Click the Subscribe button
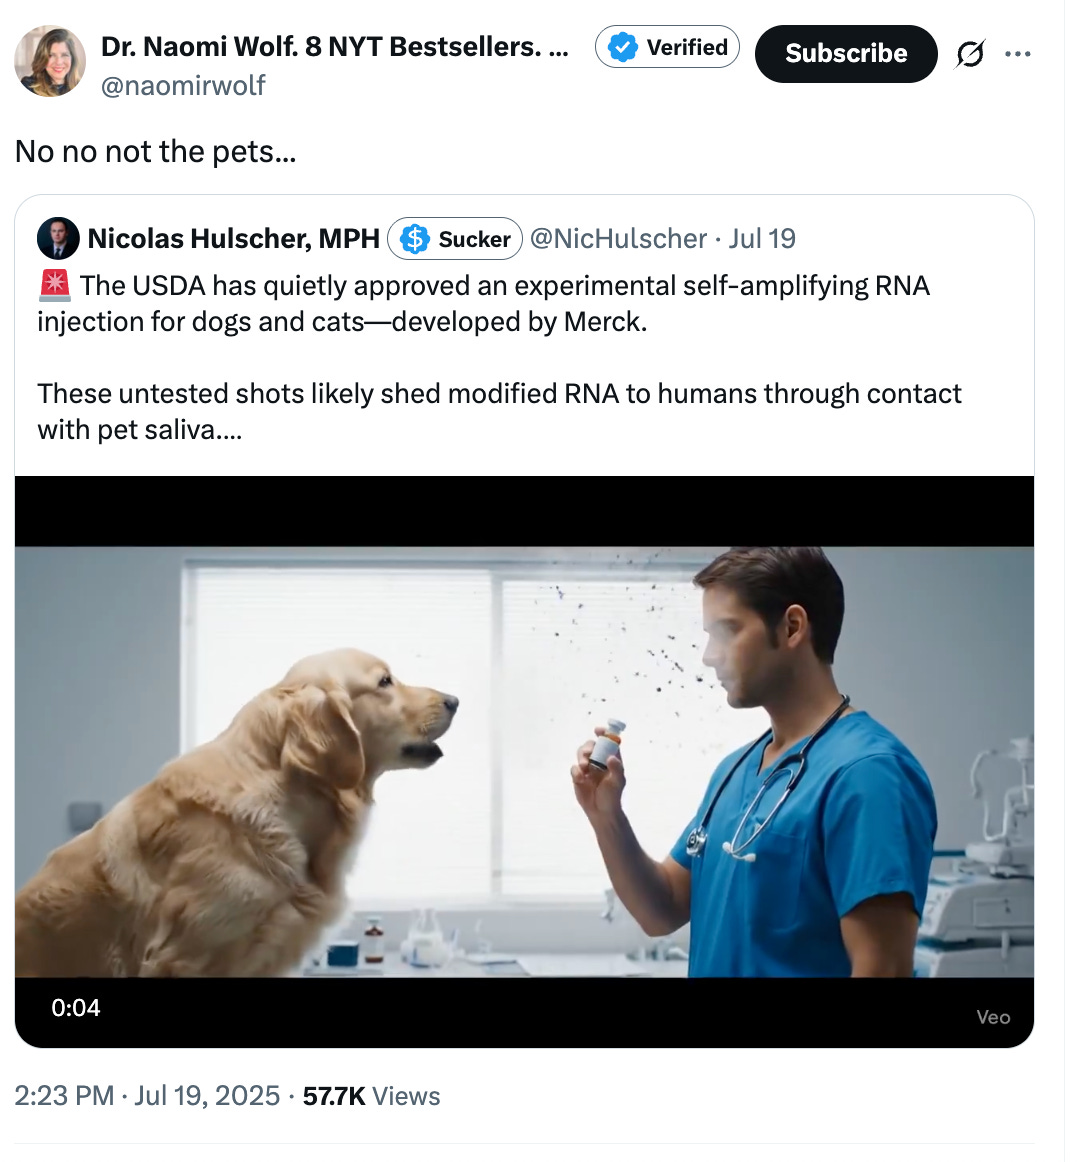This screenshot has height=1162, width=1080. (x=845, y=53)
